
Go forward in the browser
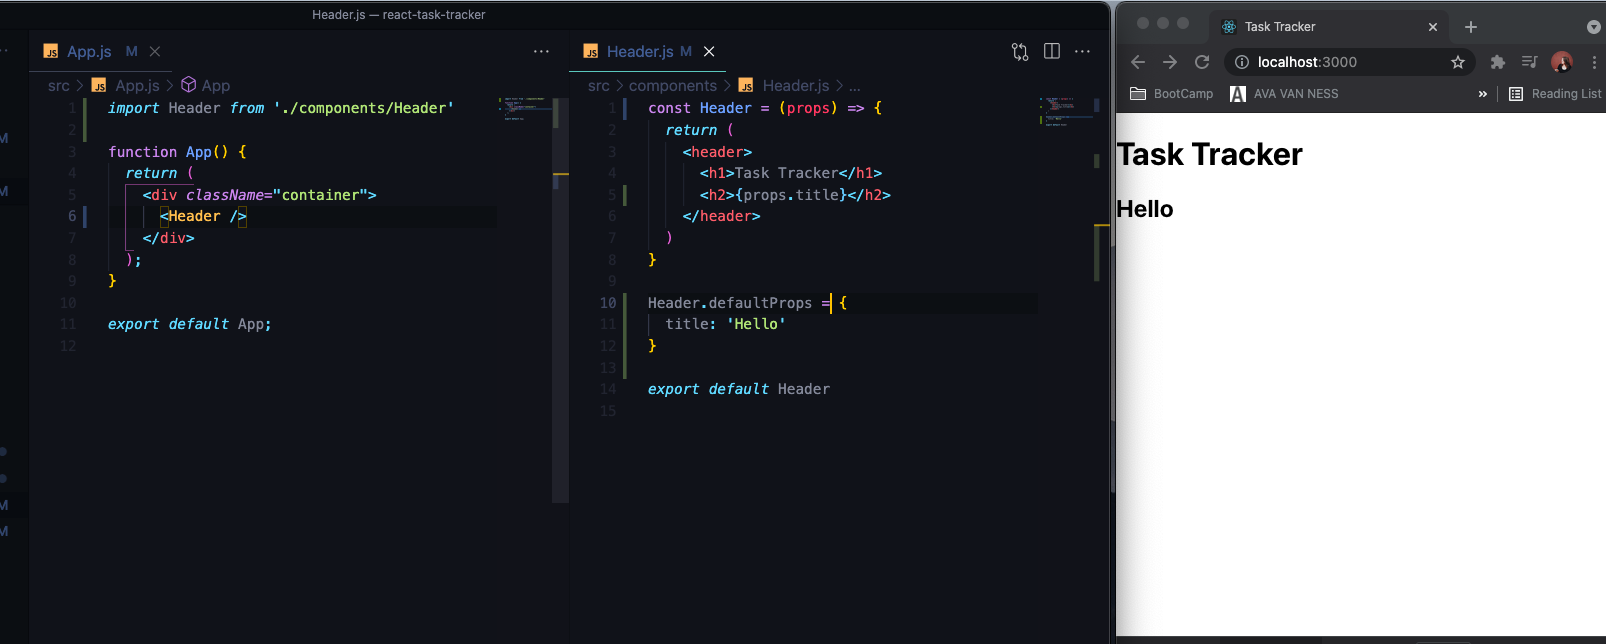(x=1170, y=62)
